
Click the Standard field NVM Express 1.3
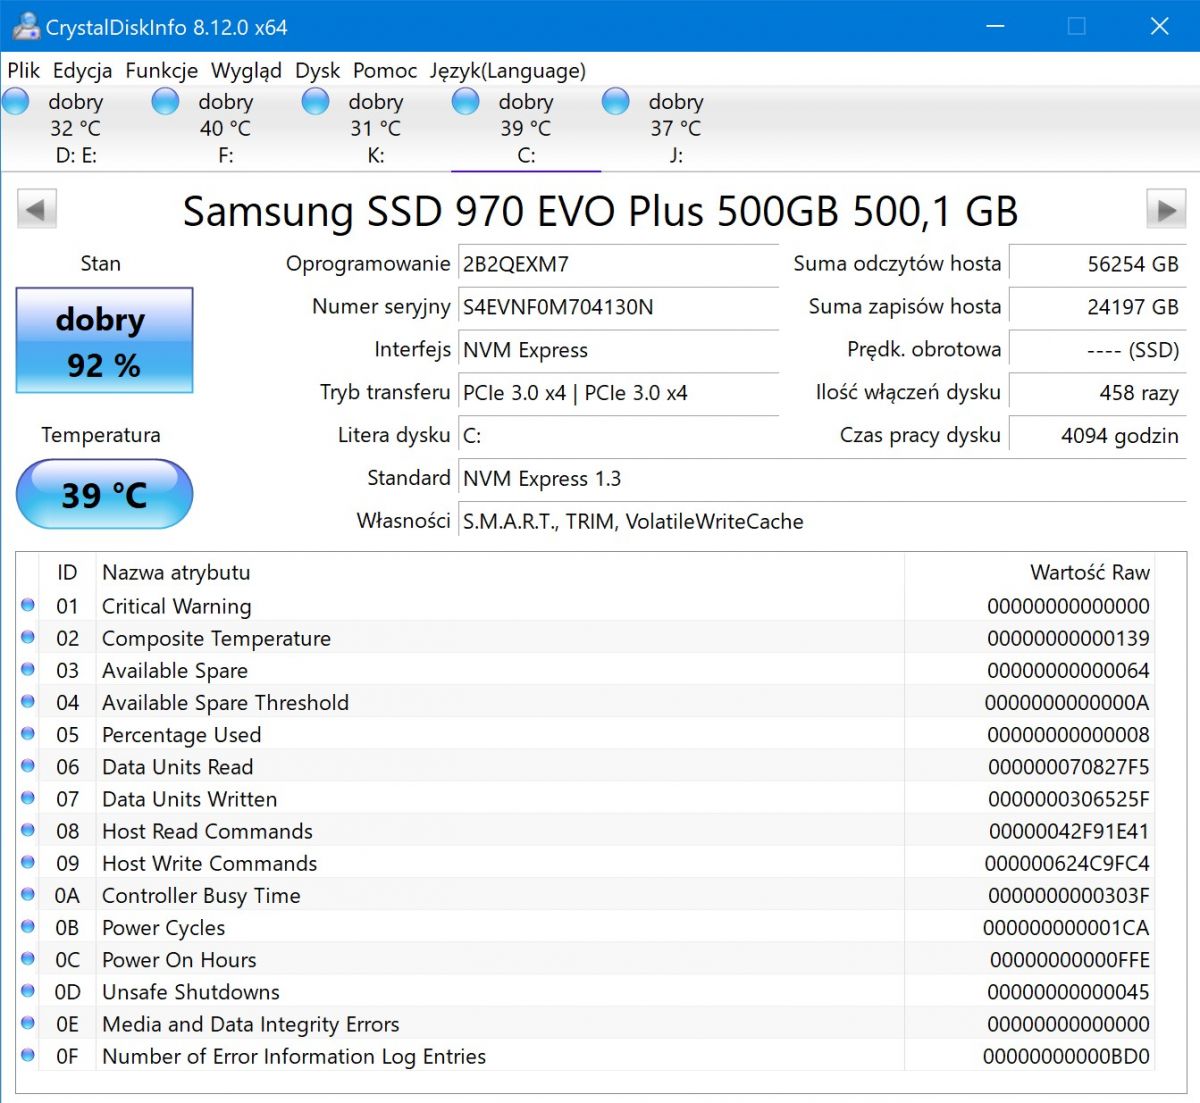point(822,479)
